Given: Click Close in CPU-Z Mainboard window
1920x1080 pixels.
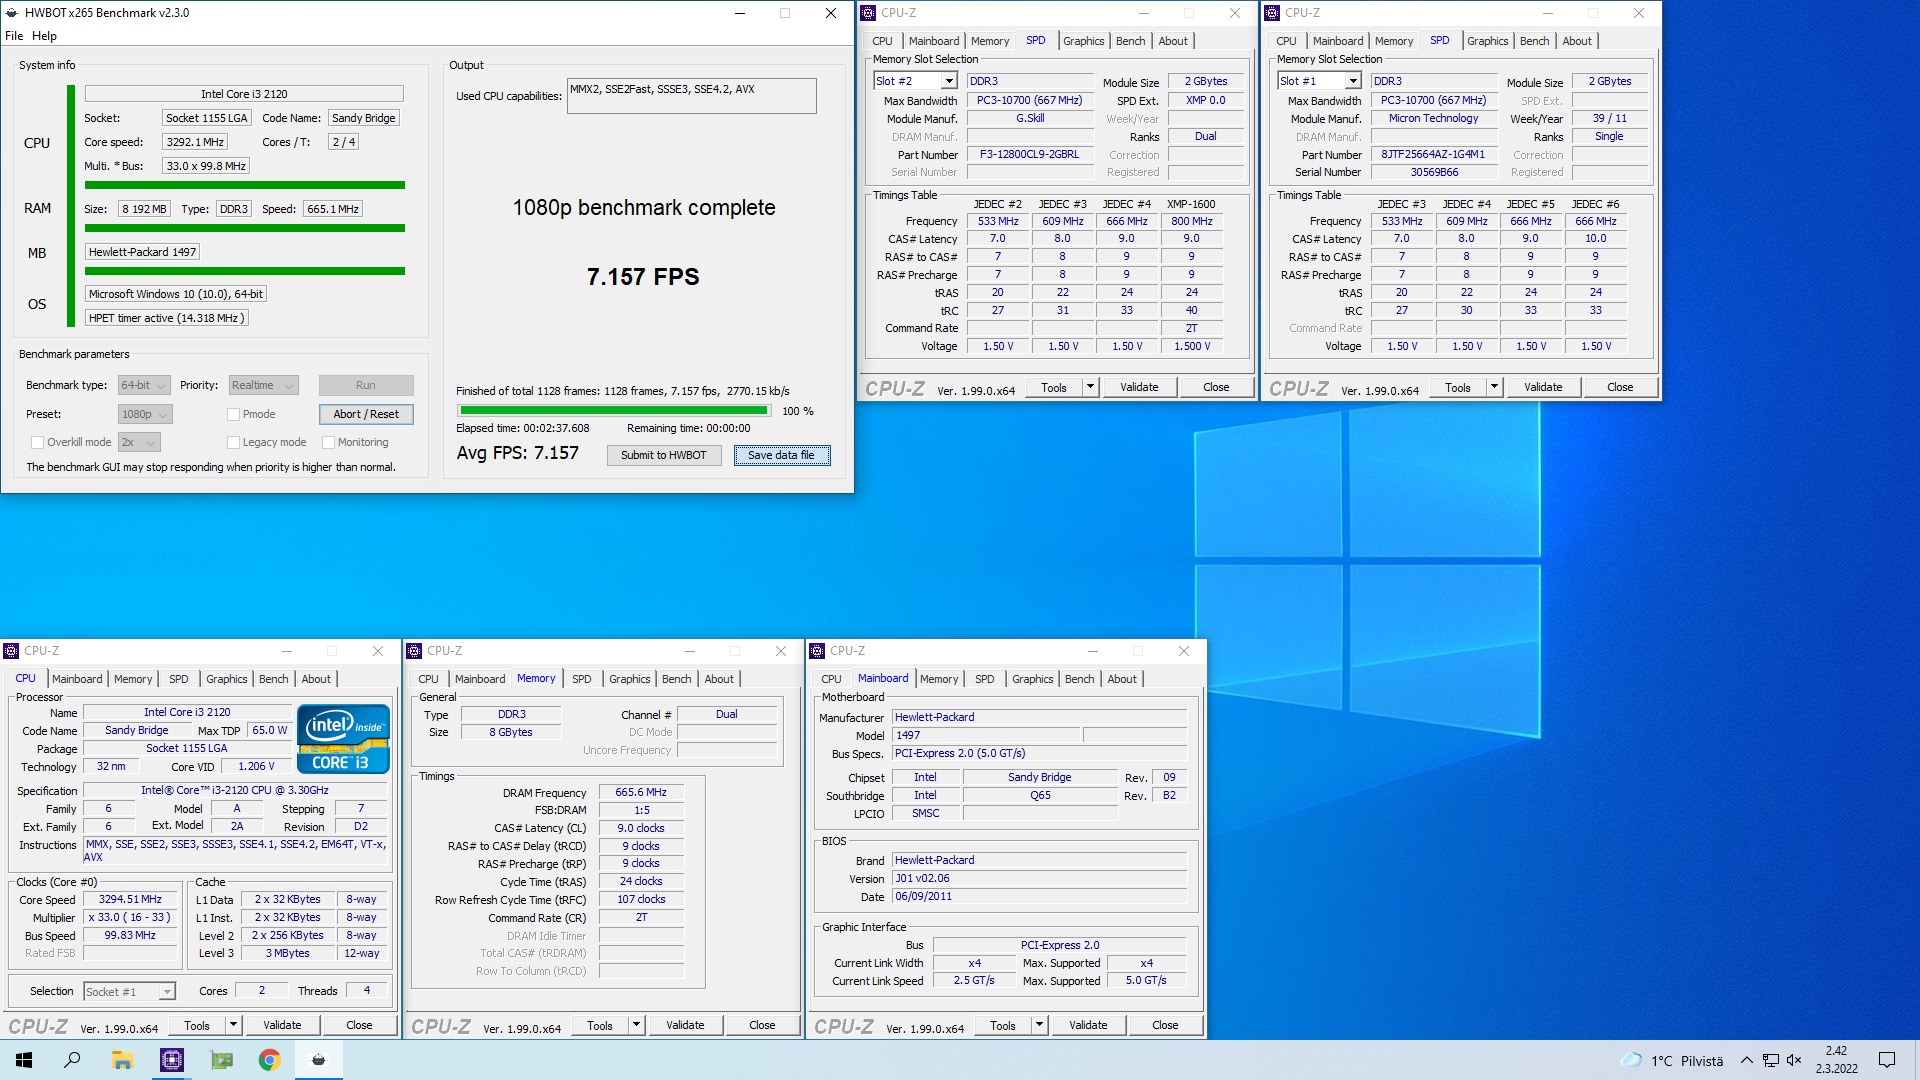Looking at the screenshot, I should pyautogui.click(x=1165, y=1025).
